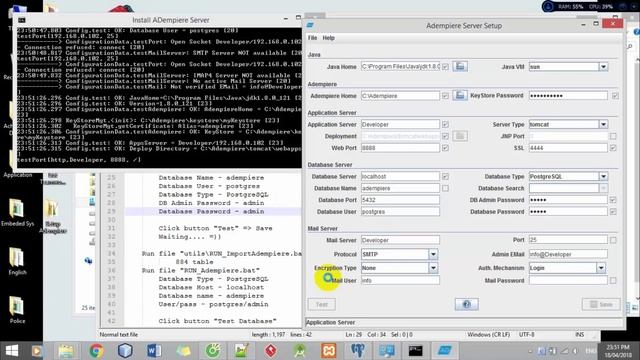This screenshot has width=640, height=360.
Task: Click the Adempiere Server Setup title bar icon
Action: click(310, 25)
